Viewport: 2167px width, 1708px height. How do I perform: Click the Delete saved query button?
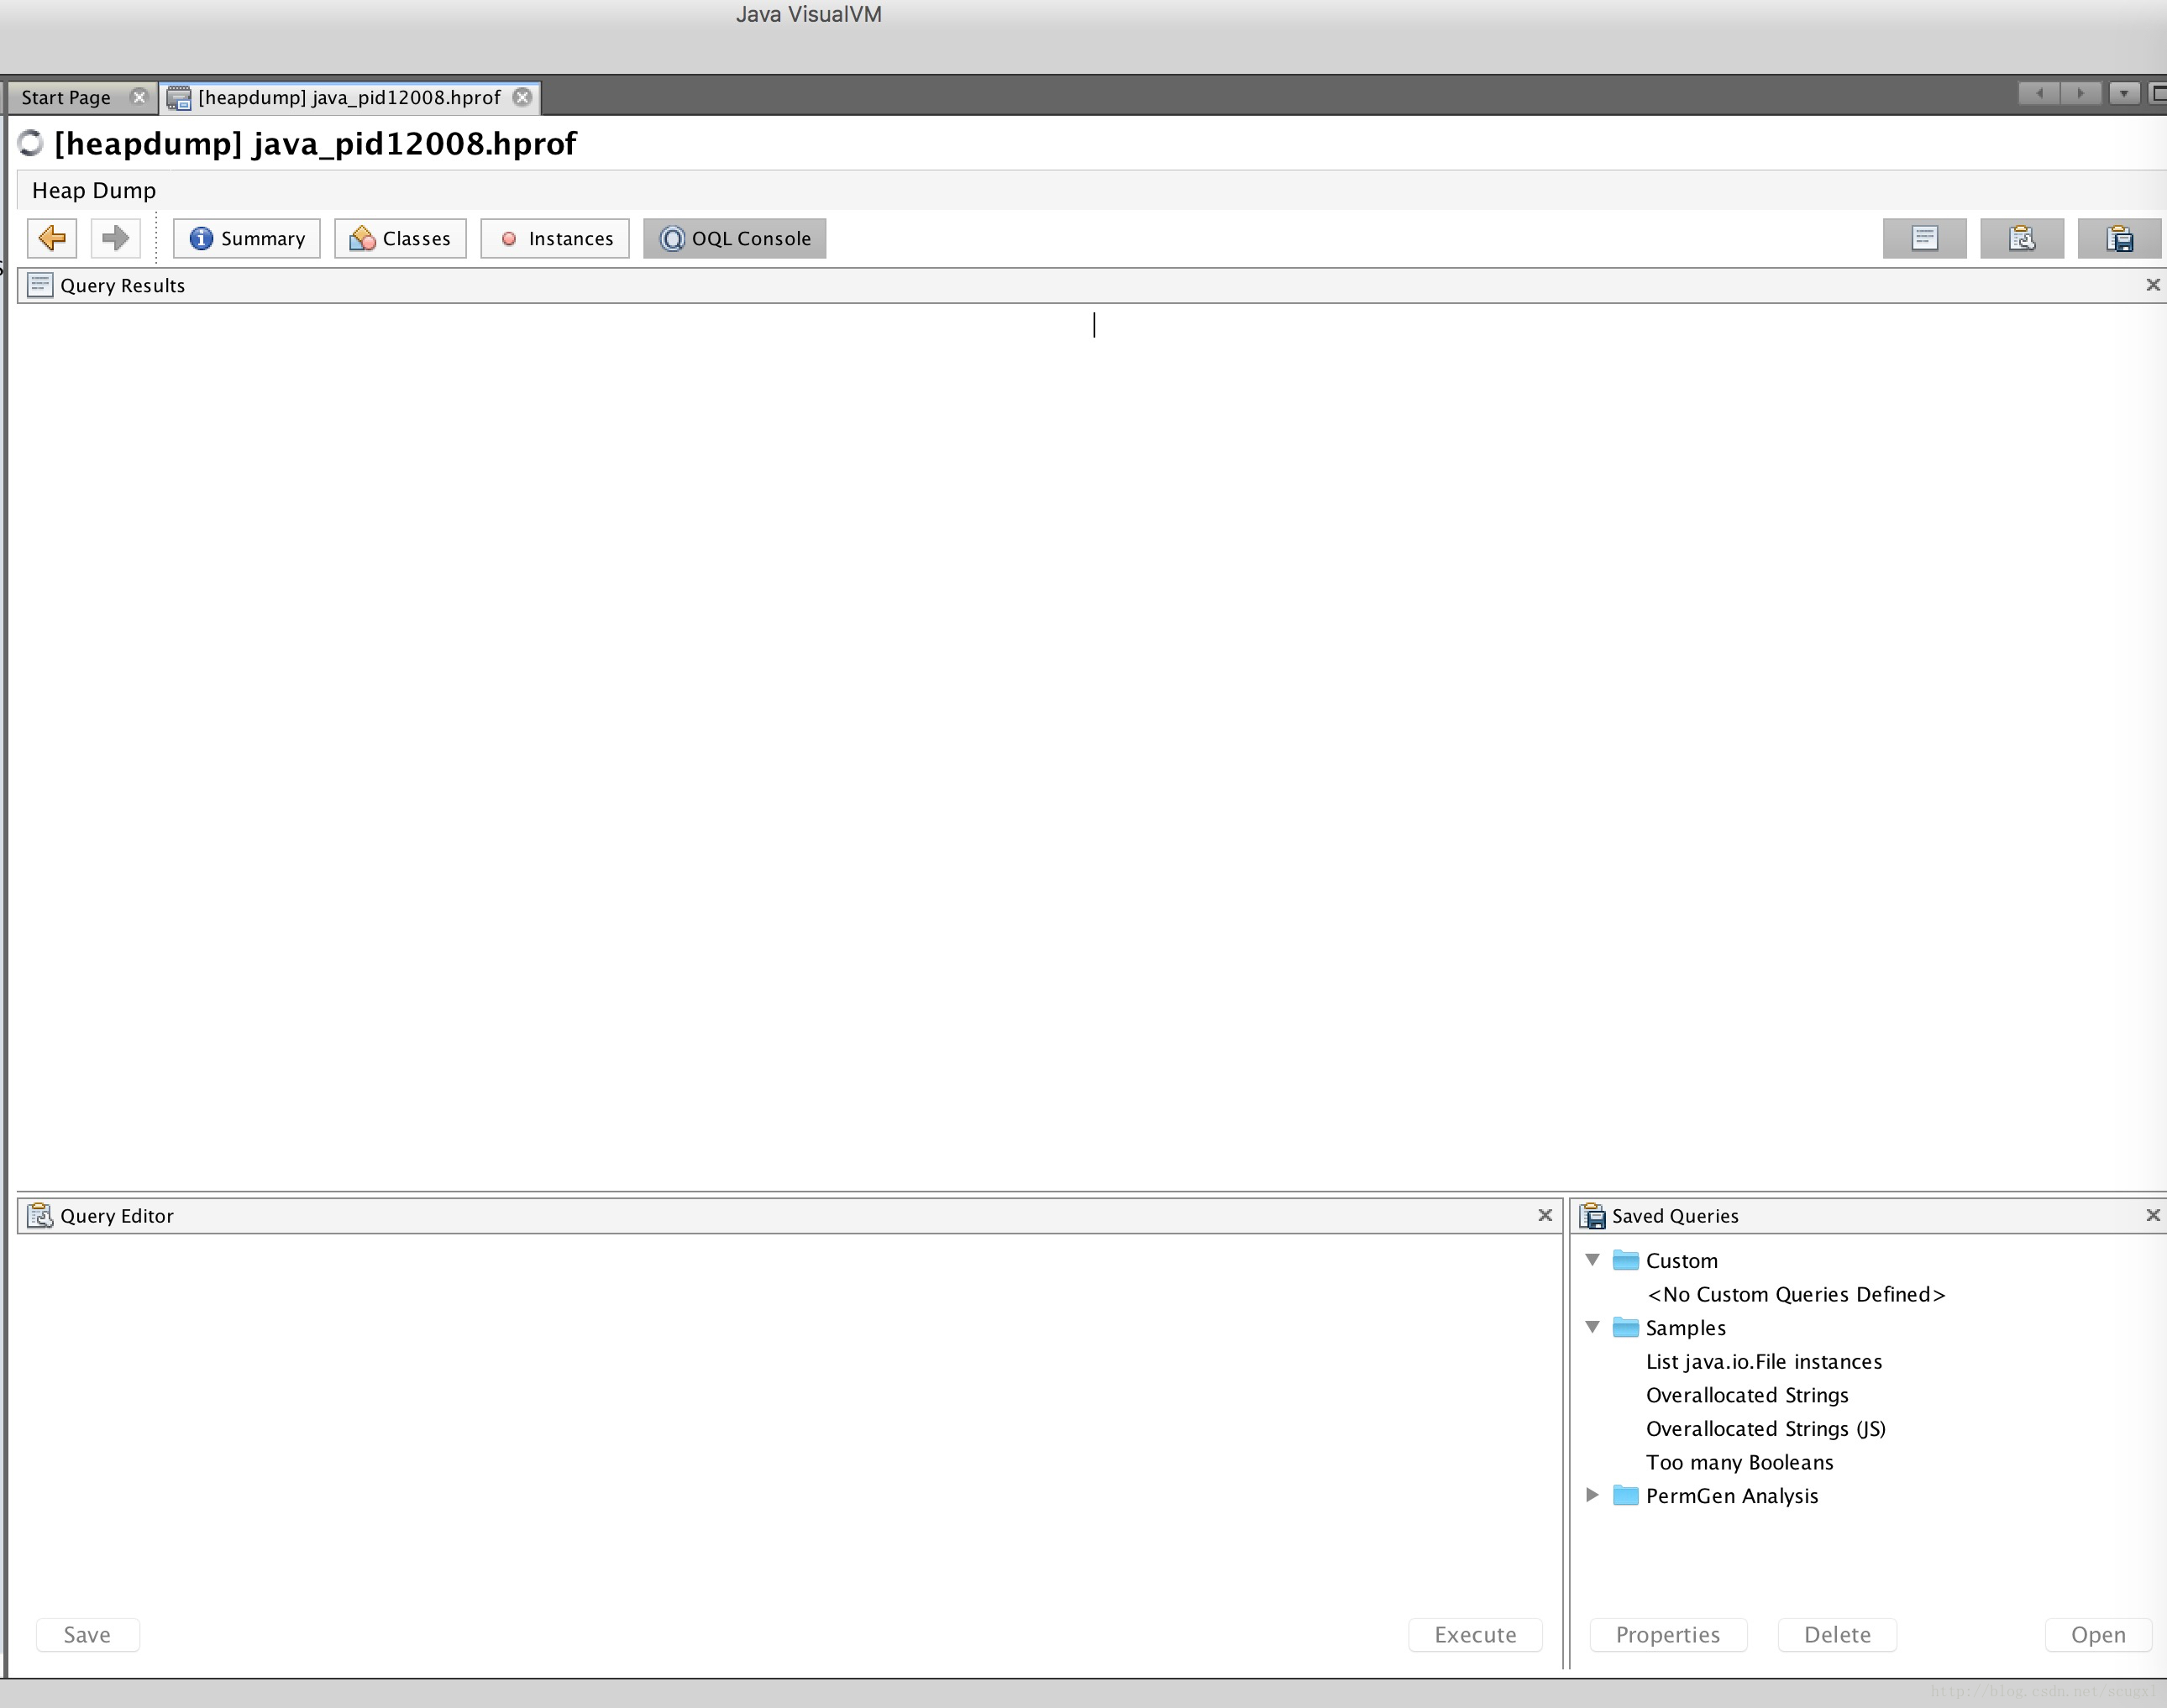click(1837, 1635)
